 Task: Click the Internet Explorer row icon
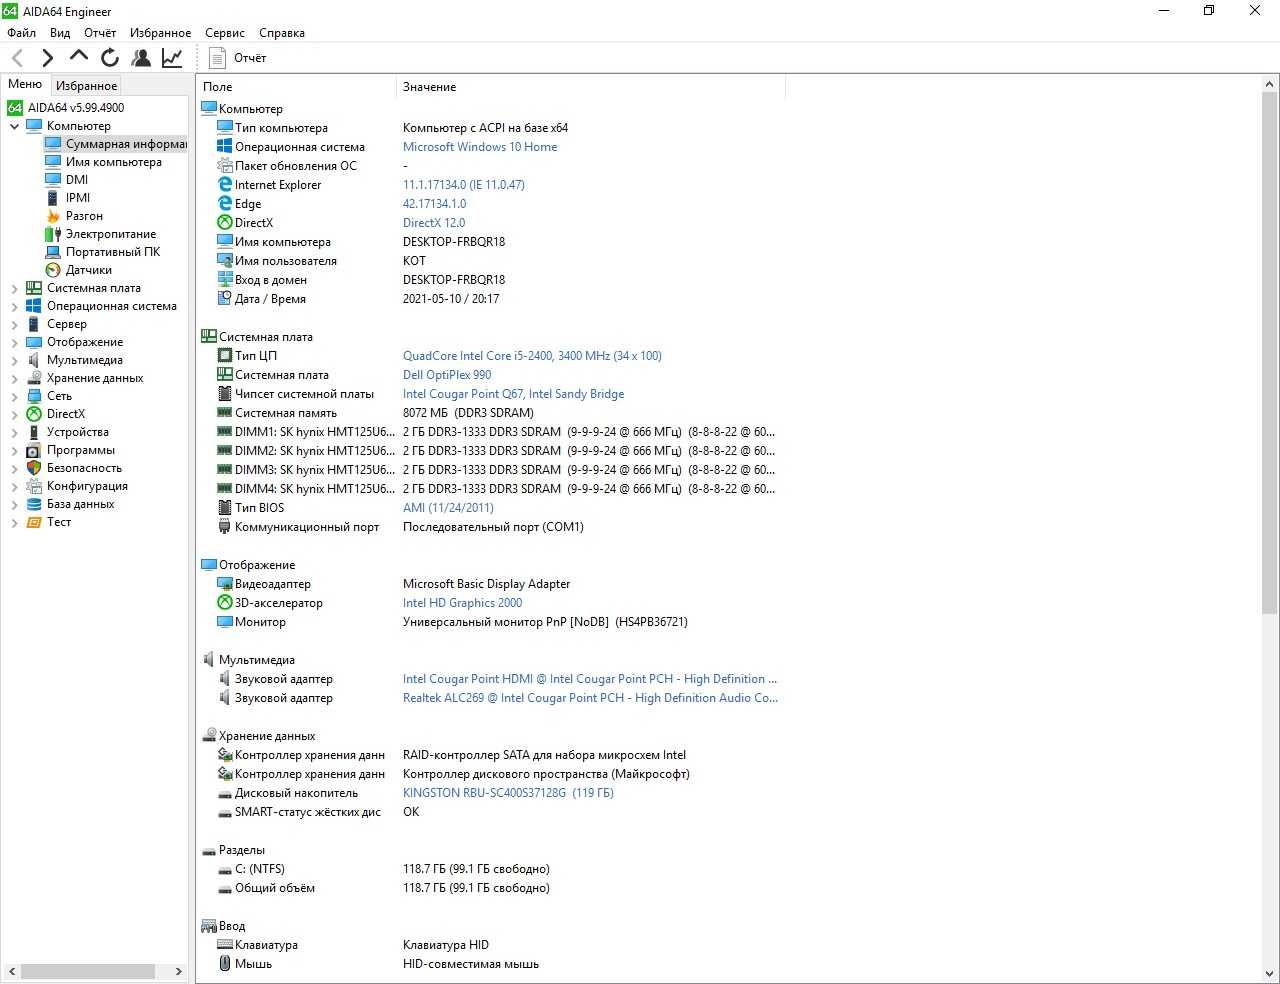[x=225, y=185]
